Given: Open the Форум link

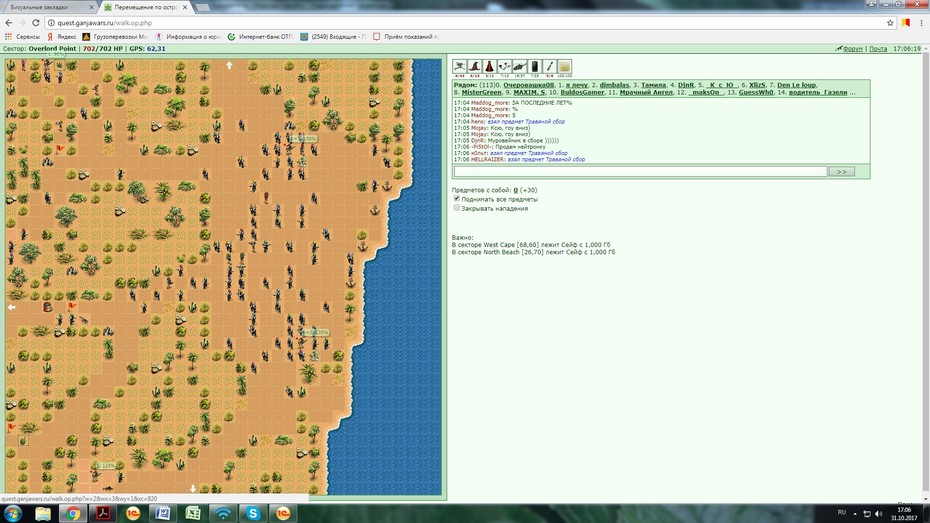Looking at the screenshot, I should [853, 49].
